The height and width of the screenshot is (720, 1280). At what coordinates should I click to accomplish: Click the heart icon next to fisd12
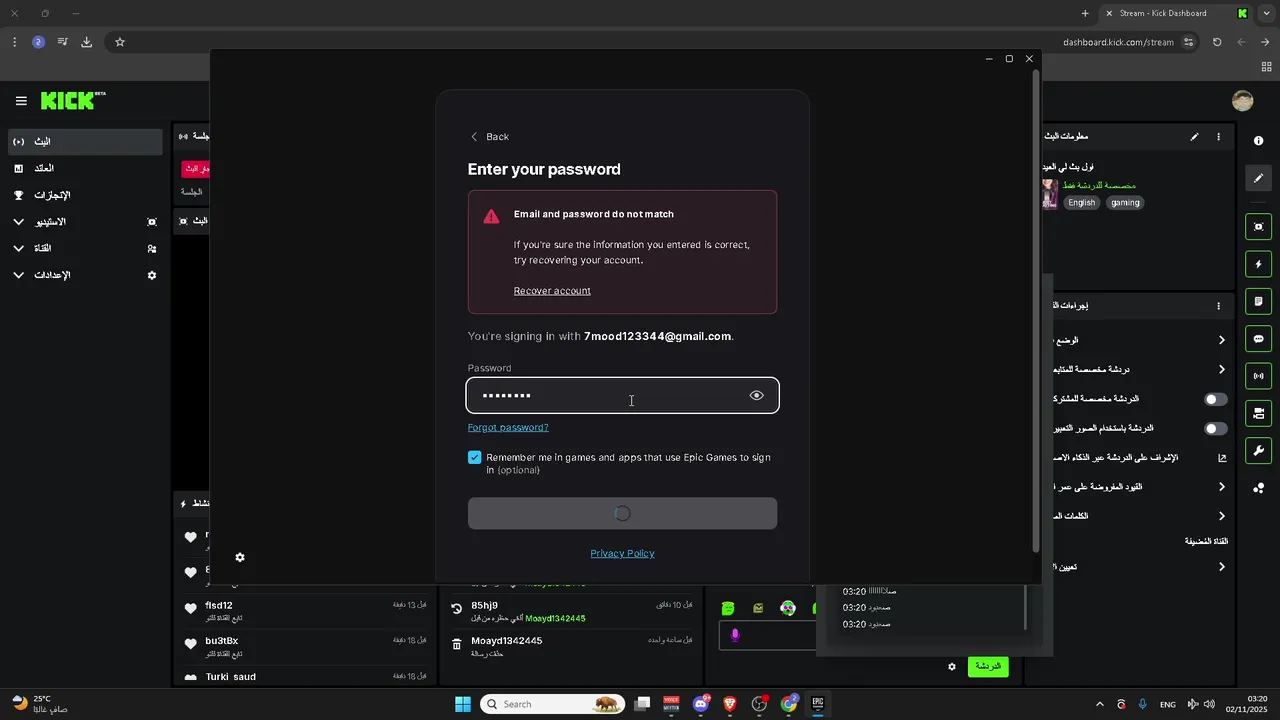pos(191,609)
